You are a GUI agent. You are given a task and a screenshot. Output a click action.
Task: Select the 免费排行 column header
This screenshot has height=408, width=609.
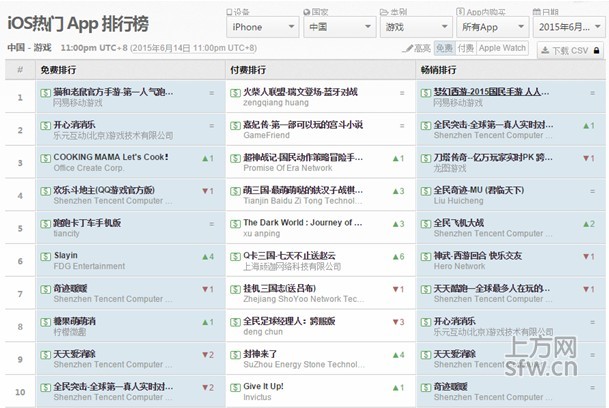pos(62,70)
